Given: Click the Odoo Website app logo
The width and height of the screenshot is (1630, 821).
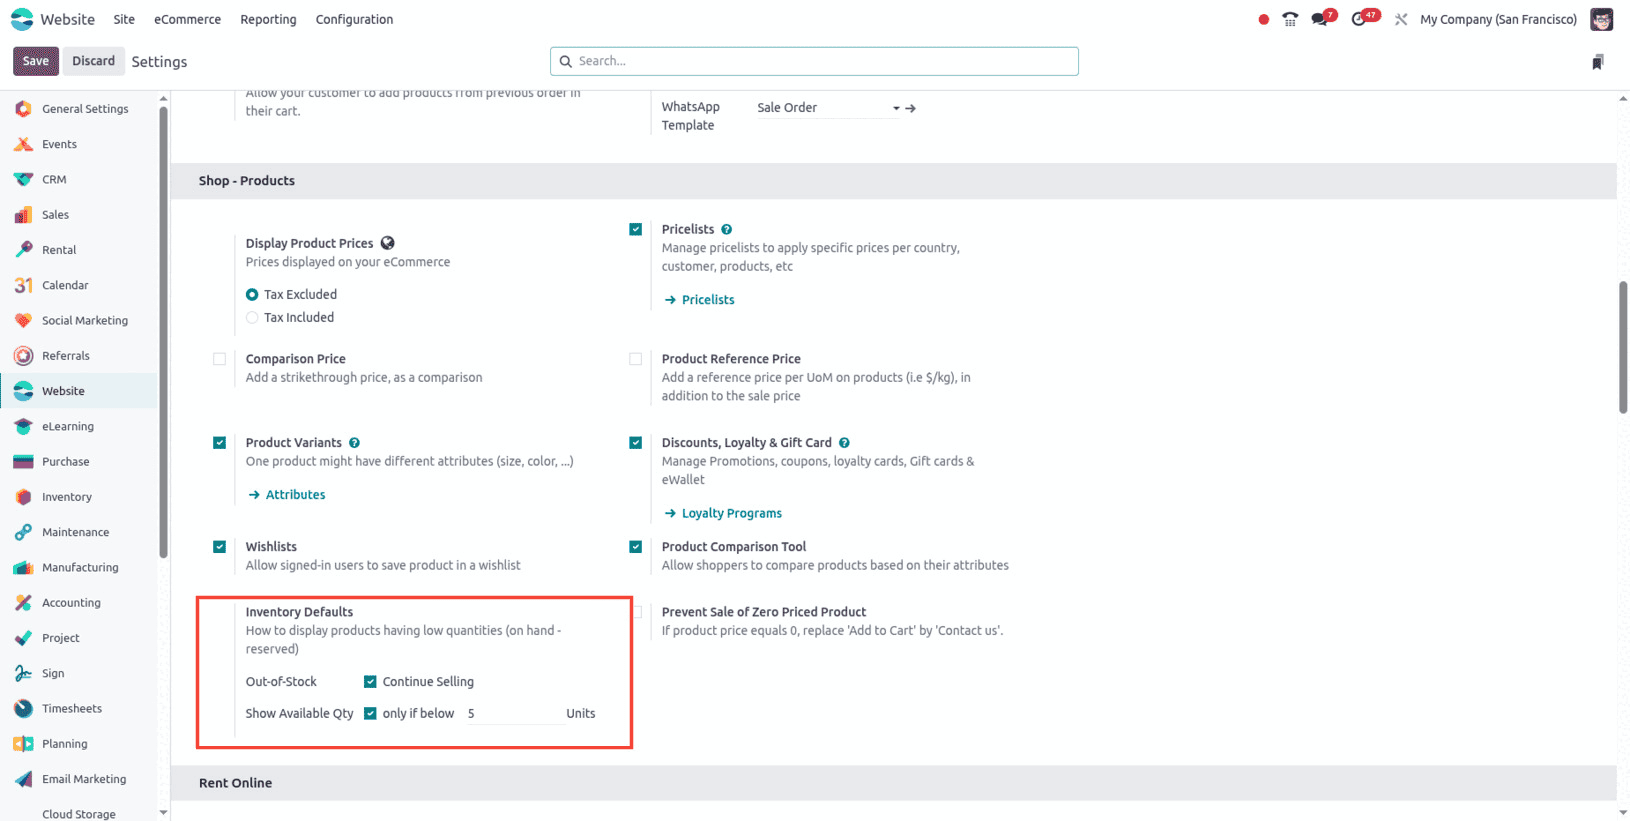Looking at the screenshot, I should (22, 19).
